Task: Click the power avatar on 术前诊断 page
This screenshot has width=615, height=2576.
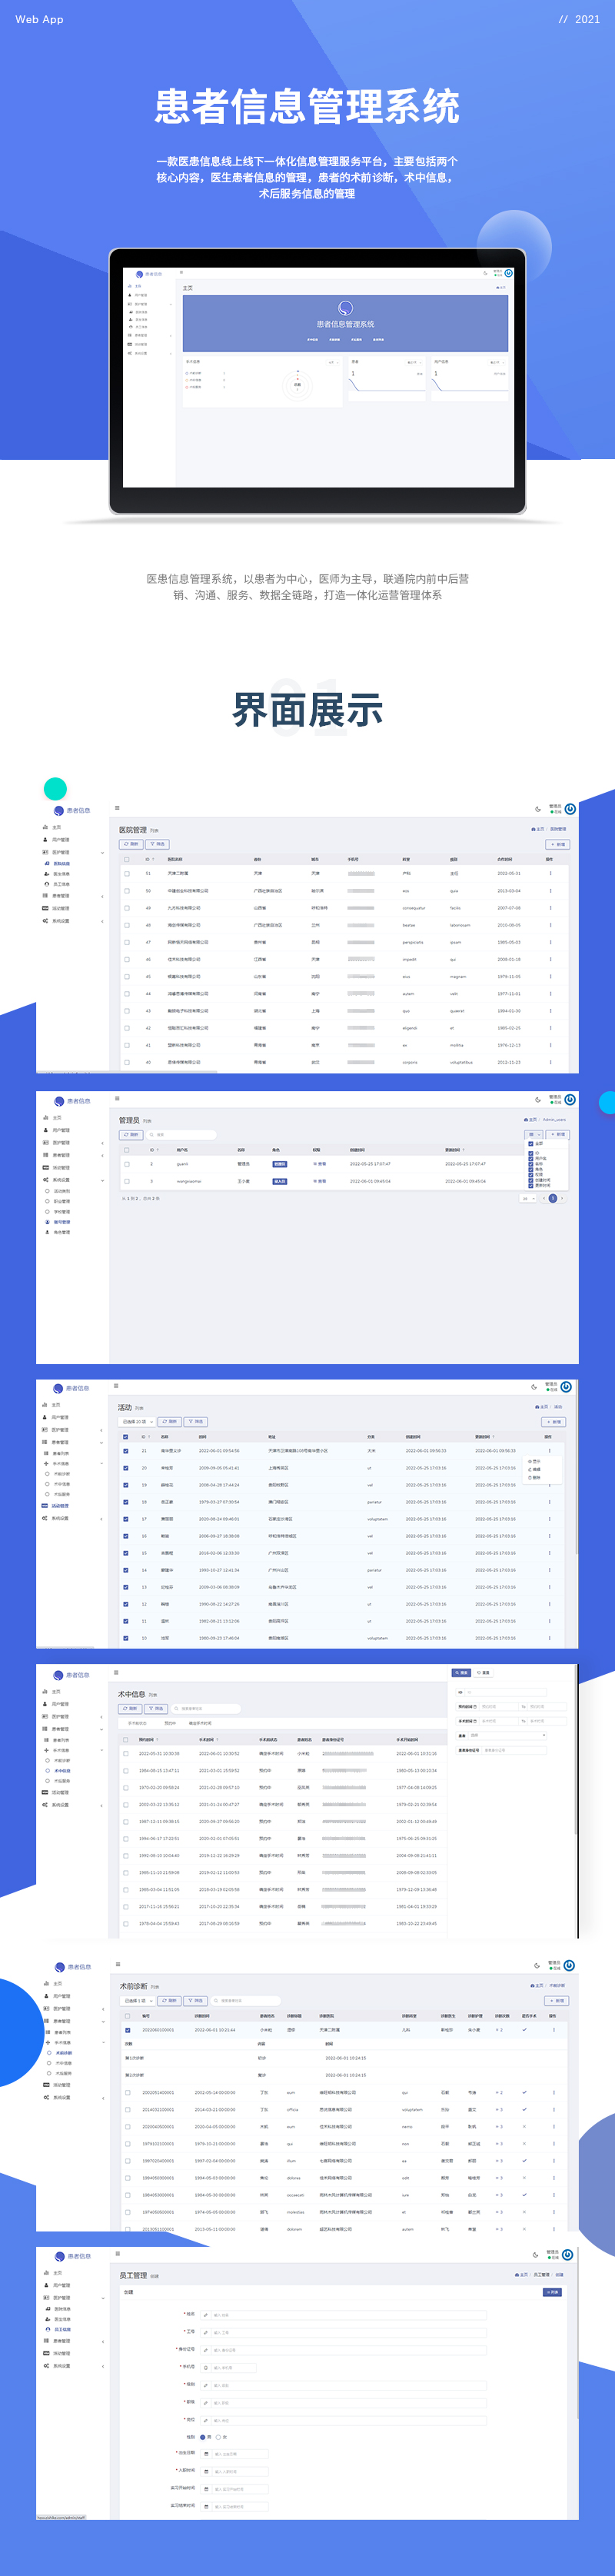Action: [x=569, y=1965]
